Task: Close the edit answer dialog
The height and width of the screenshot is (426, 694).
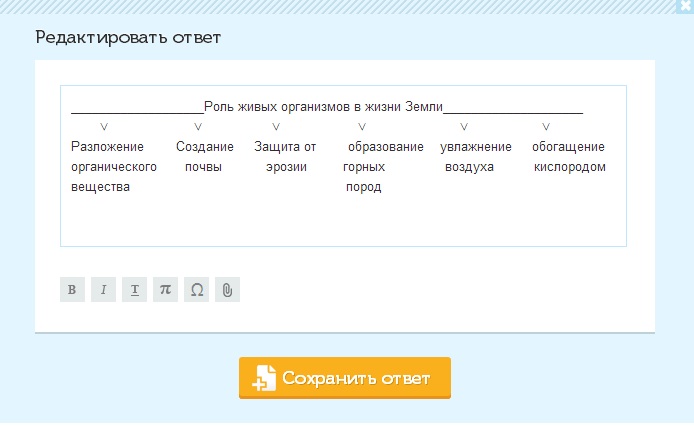Action: pos(685,6)
